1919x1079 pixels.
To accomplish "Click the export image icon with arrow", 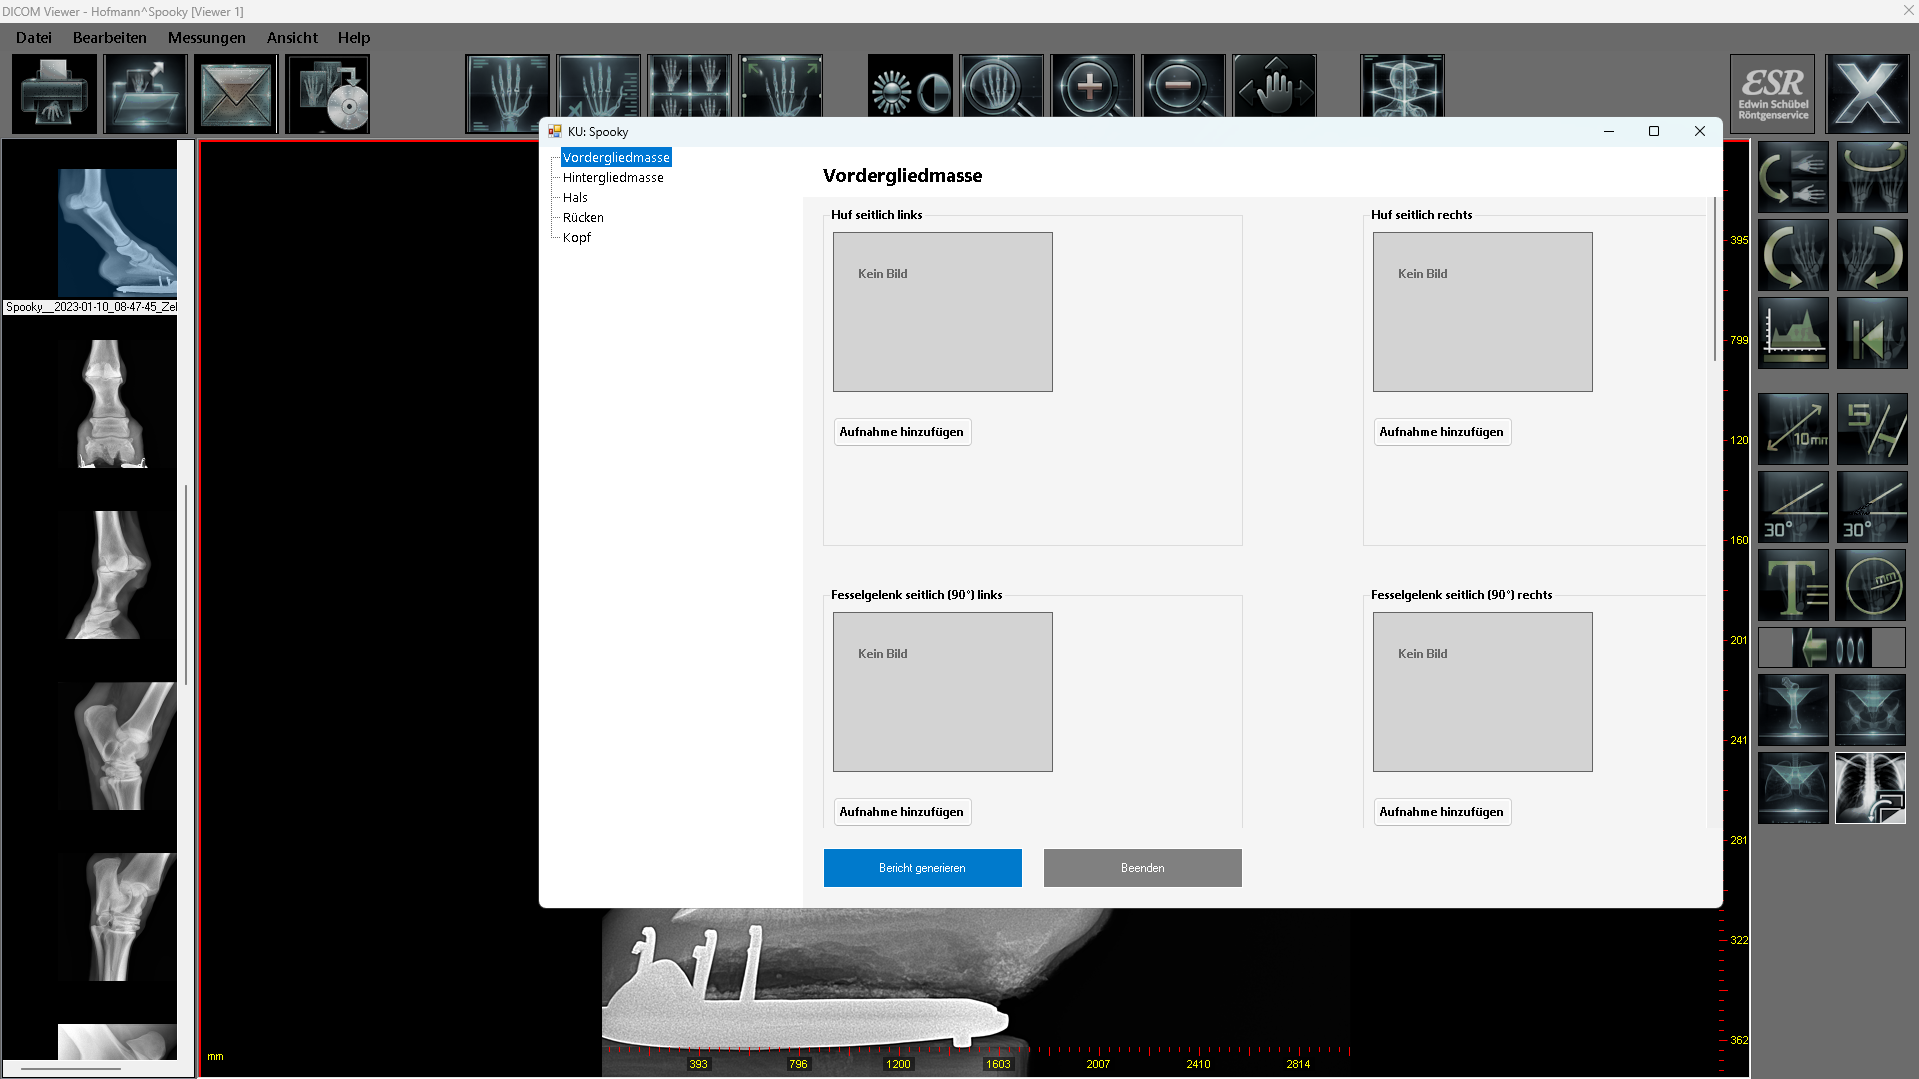I will [145, 94].
